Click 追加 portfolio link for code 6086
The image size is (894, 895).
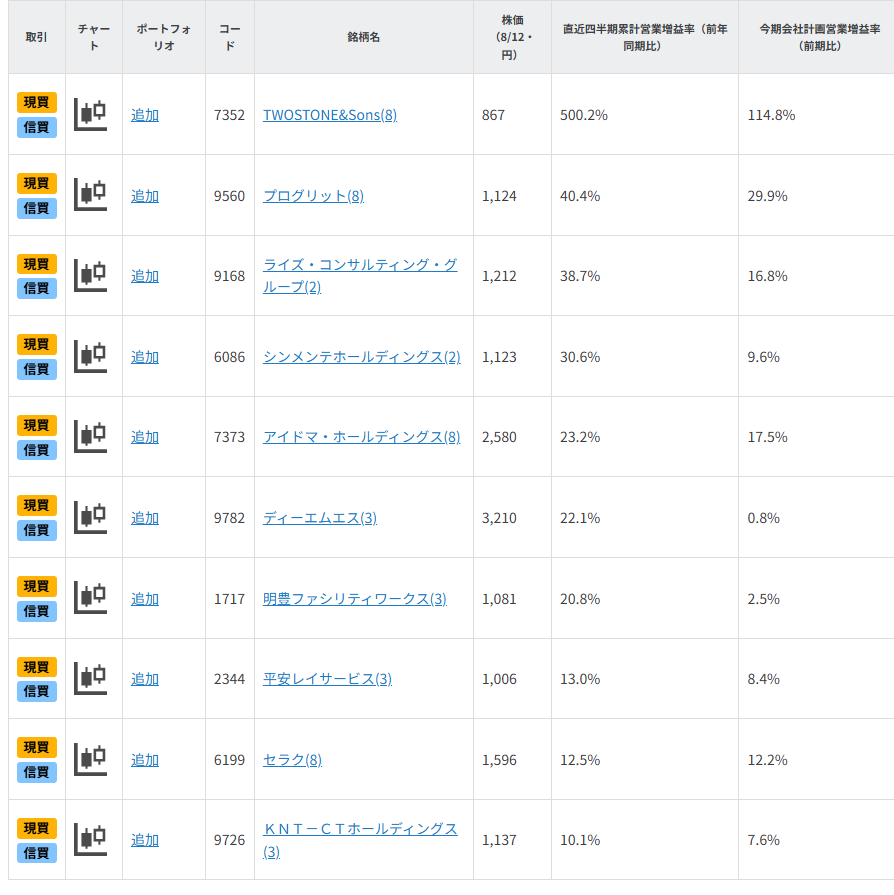pyautogui.click(x=145, y=357)
